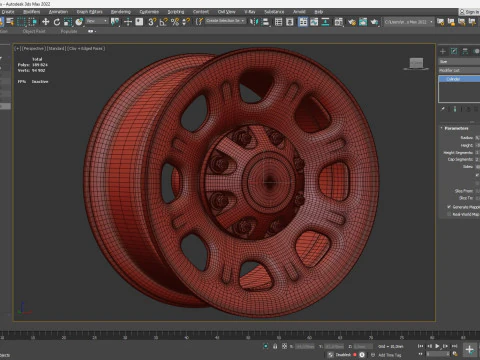The width and height of the screenshot is (480, 360).
Task: Go to the start frame
Action: 421,346
